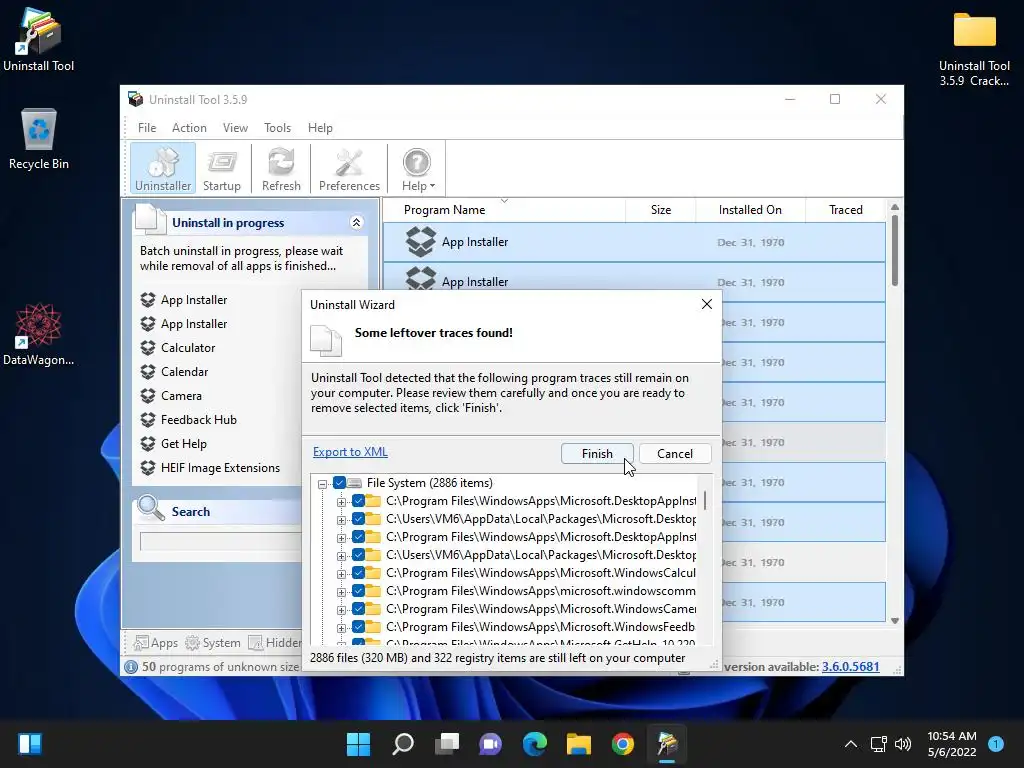
Task: Click the Search magnifier icon in side panel
Action: point(152,507)
